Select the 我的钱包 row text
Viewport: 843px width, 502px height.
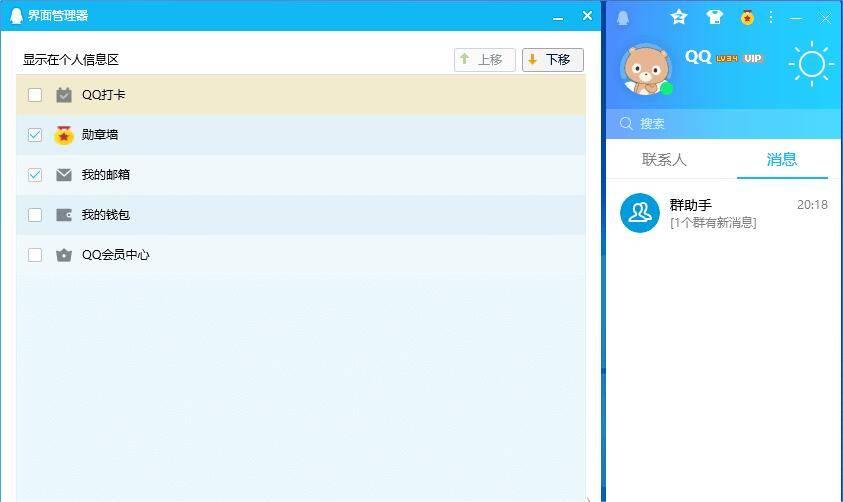105,215
